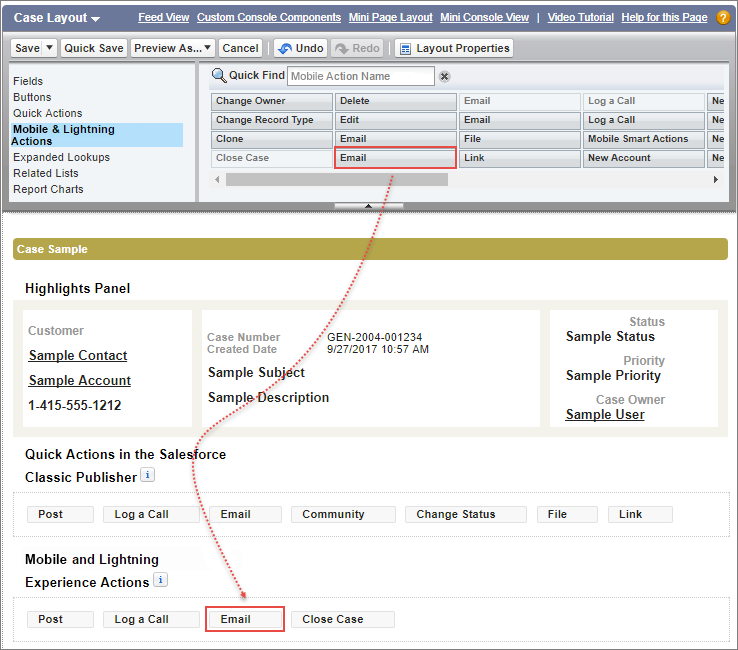Collapse the palette with the up arrow handle
Viewport: 738px width, 650px height.
(x=369, y=206)
